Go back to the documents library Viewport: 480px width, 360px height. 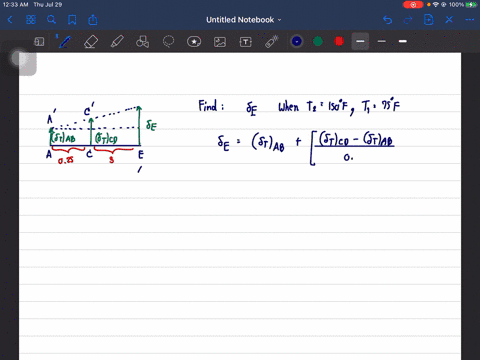point(10,20)
